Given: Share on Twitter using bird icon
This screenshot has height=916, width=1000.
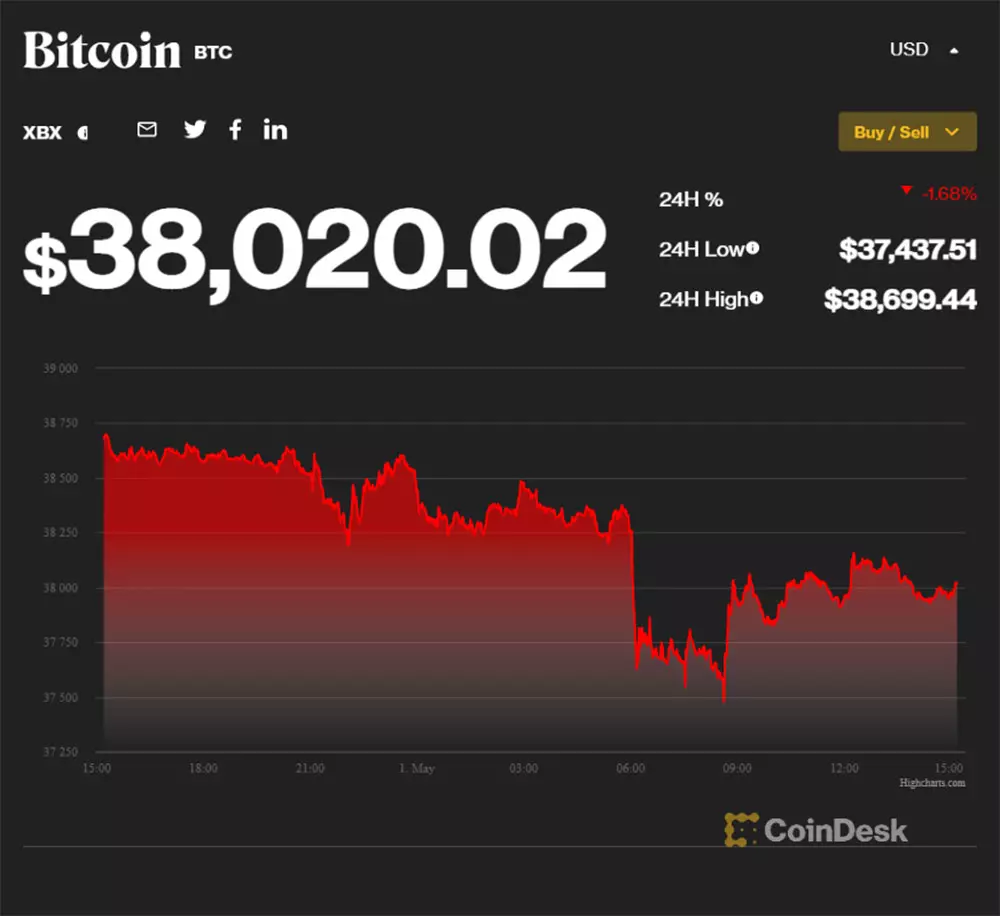Looking at the screenshot, I should pos(195,129).
